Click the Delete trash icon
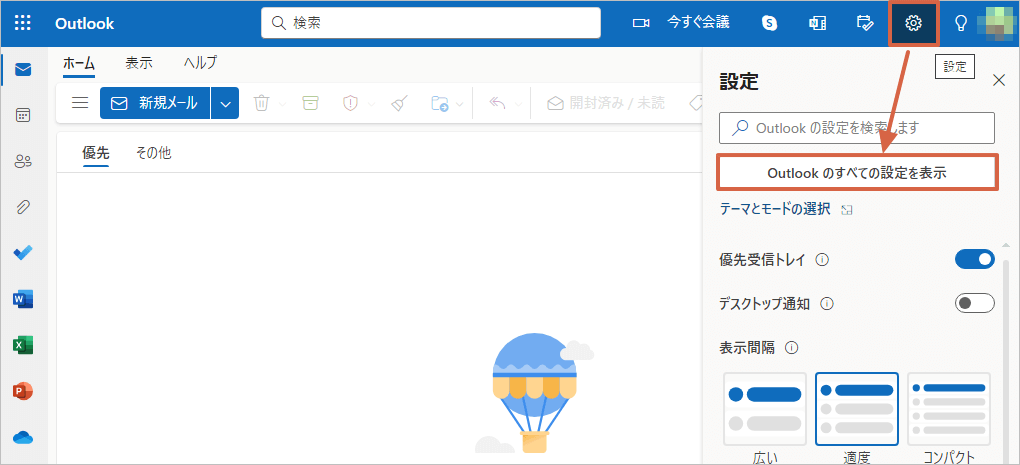The width and height of the screenshot is (1020, 465). click(x=262, y=103)
